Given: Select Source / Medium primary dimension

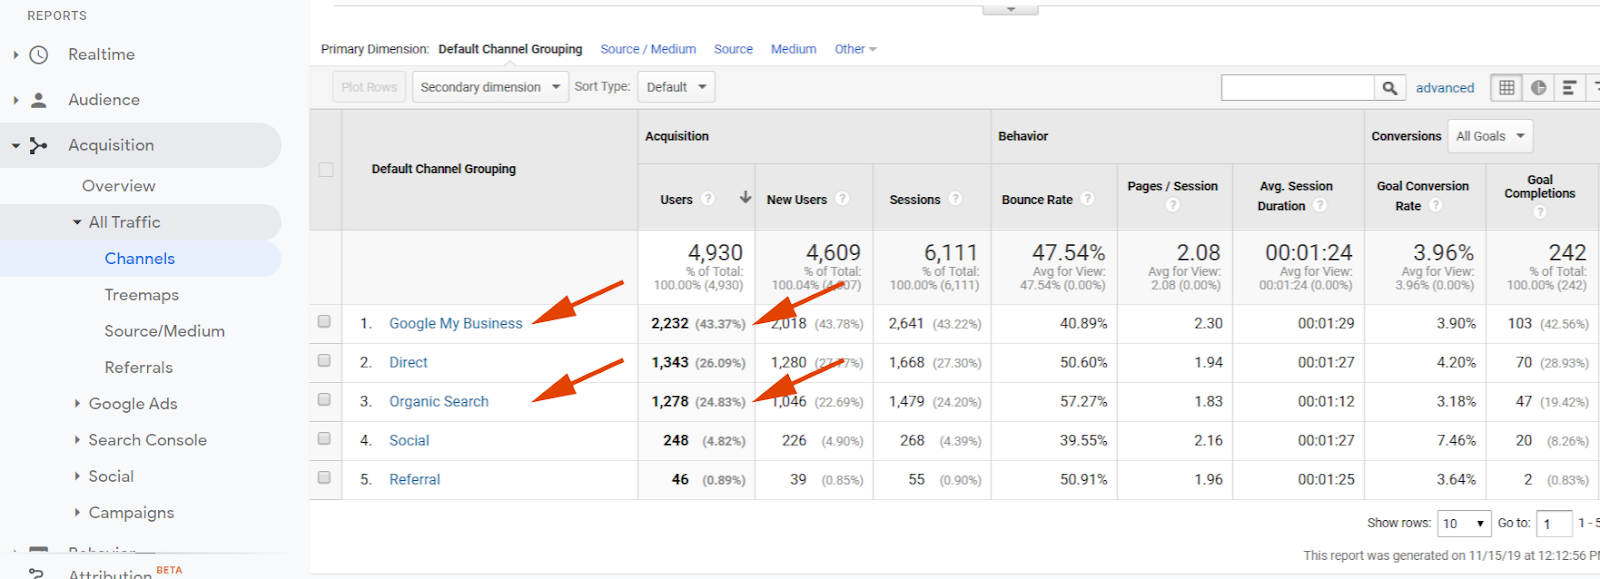Looking at the screenshot, I should click(647, 49).
